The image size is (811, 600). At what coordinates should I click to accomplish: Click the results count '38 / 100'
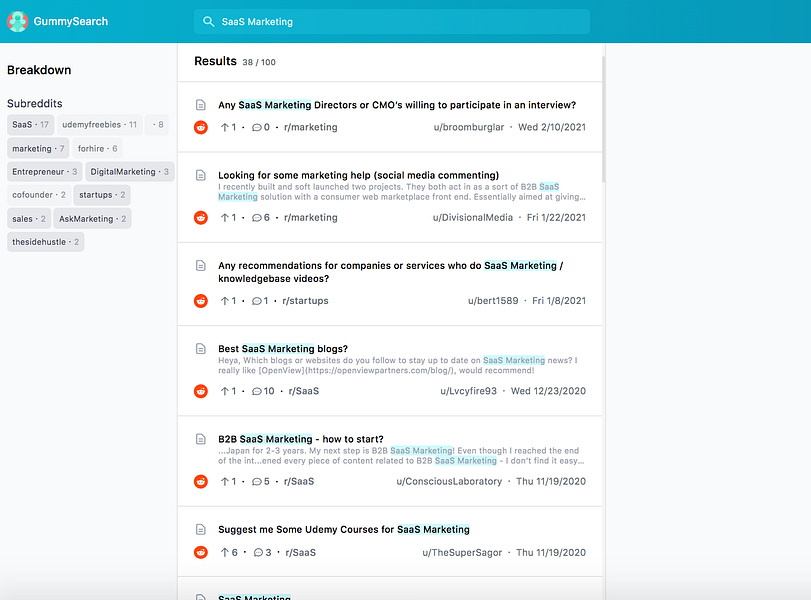[259, 62]
